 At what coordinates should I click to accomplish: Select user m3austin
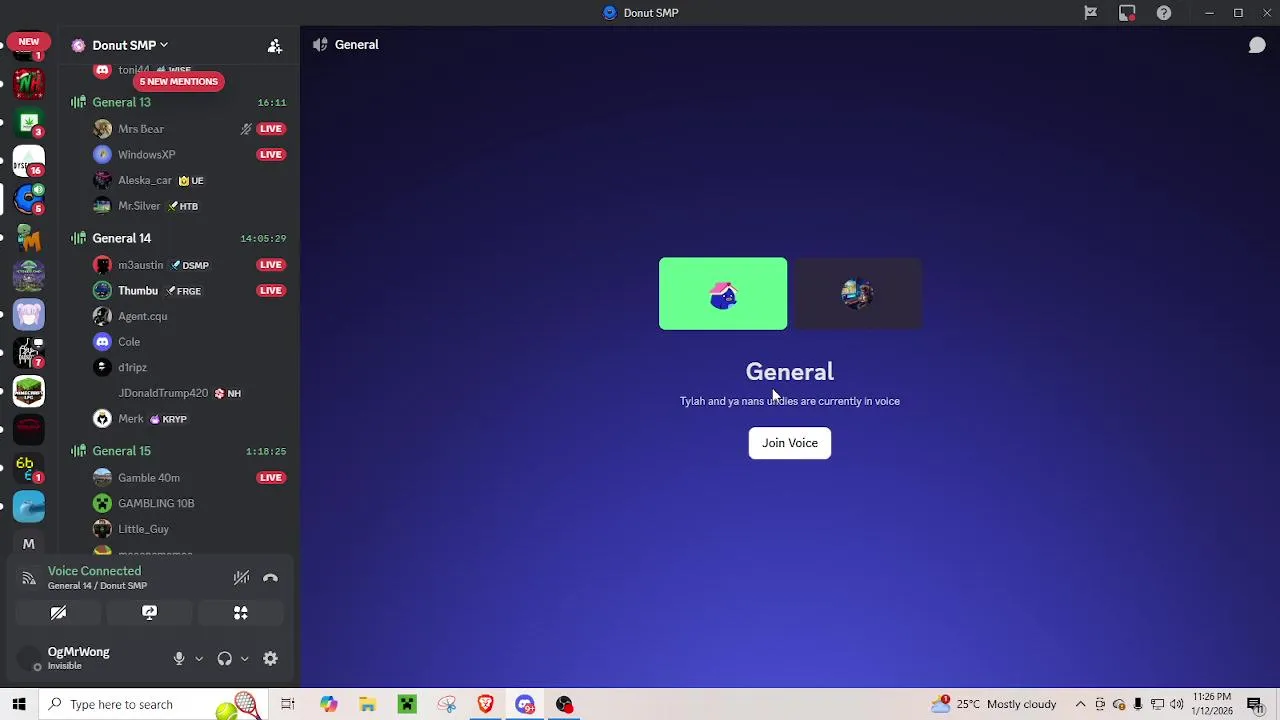click(140, 265)
